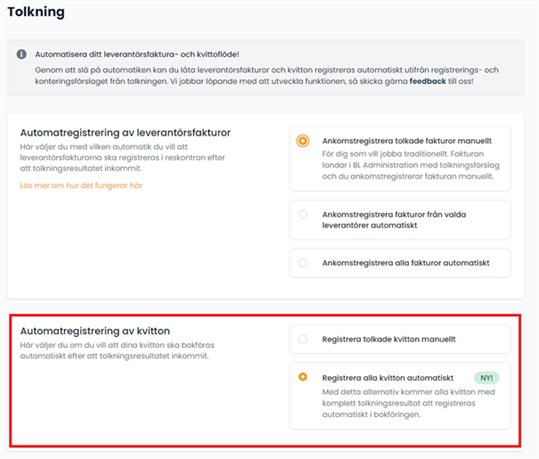The height and width of the screenshot is (459, 539).
Task: Click the green 'NY!' badge
Action: click(486, 378)
